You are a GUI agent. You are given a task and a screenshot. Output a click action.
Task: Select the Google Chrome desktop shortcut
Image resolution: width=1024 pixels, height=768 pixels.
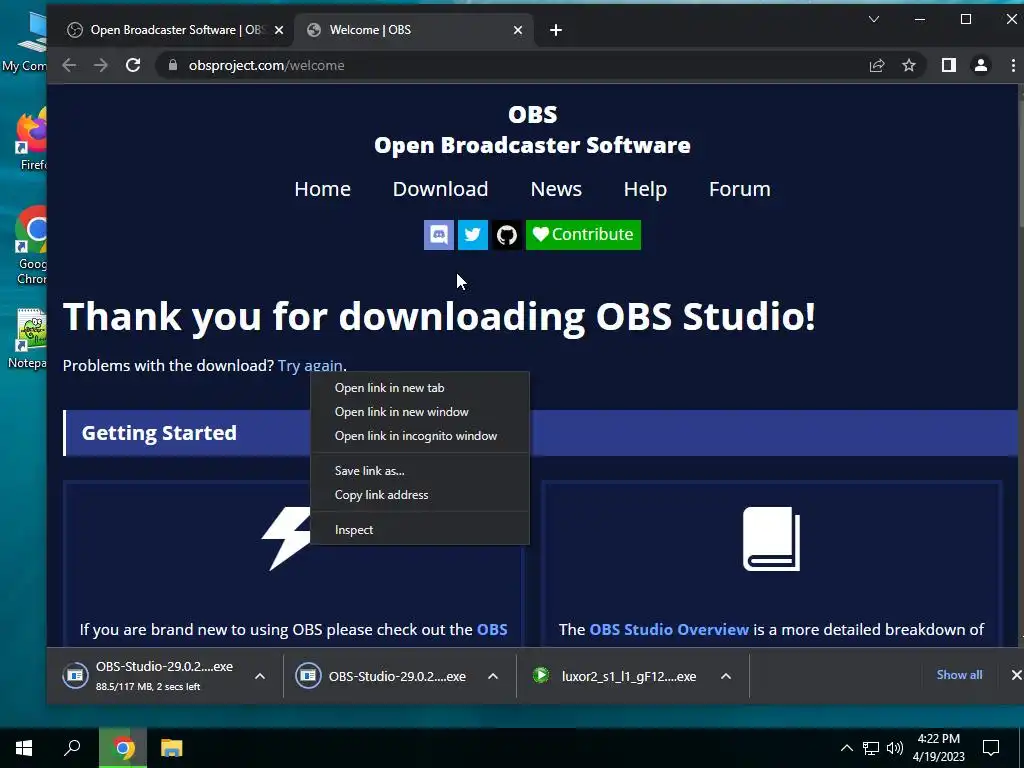pos(31,247)
